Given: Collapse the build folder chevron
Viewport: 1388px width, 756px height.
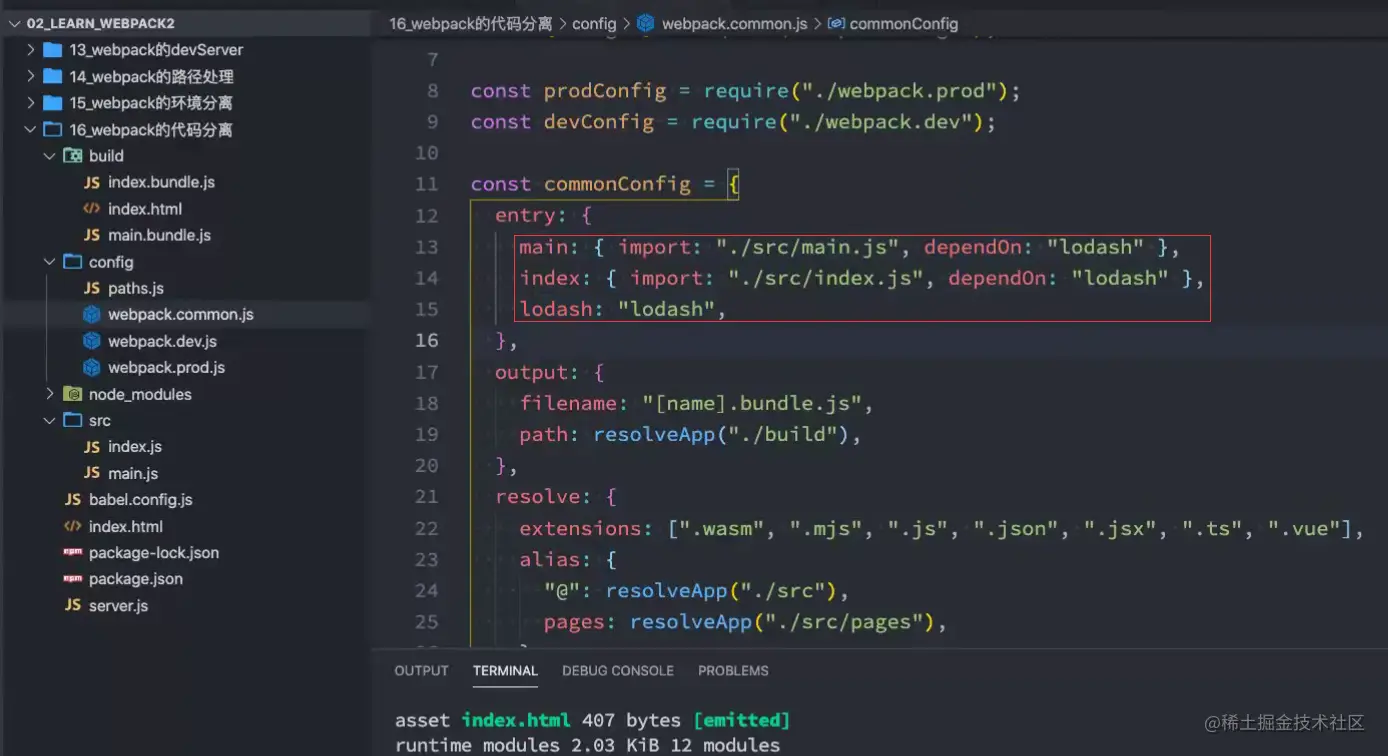Looking at the screenshot, I should [50, 156].
